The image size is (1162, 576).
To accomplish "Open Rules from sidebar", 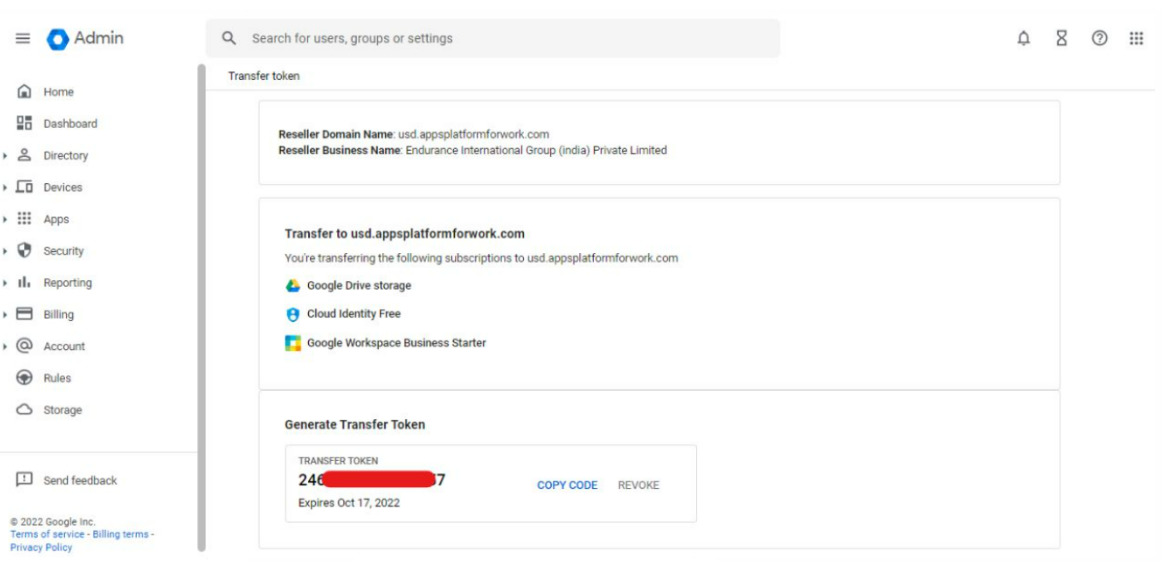I will coord(57,378).
